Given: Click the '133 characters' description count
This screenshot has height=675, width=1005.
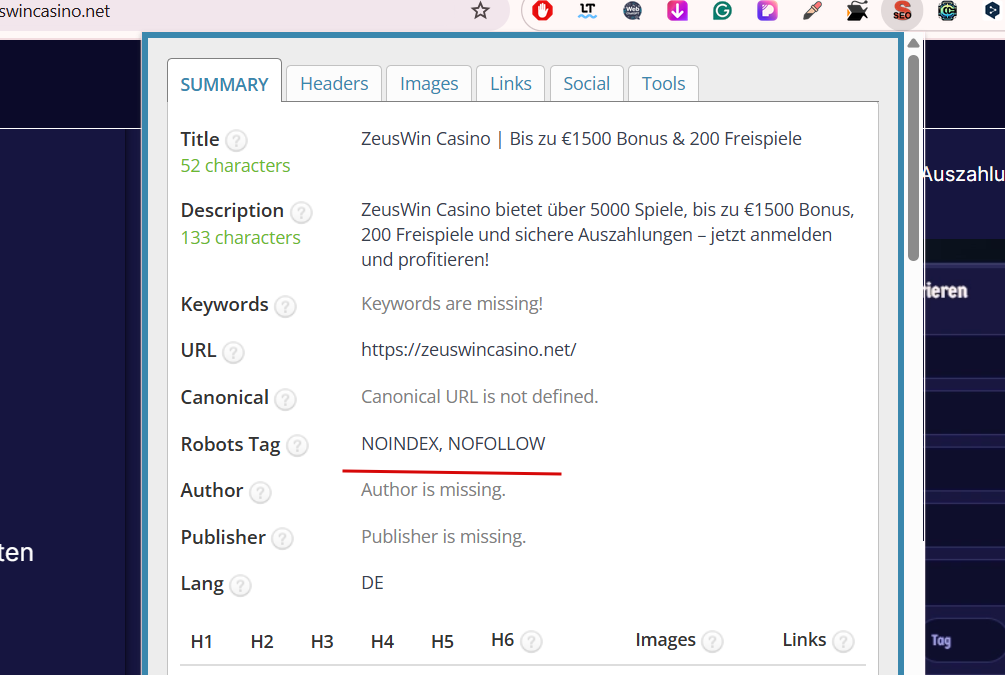Looking at the screenshot, I should tap(240, 238).
